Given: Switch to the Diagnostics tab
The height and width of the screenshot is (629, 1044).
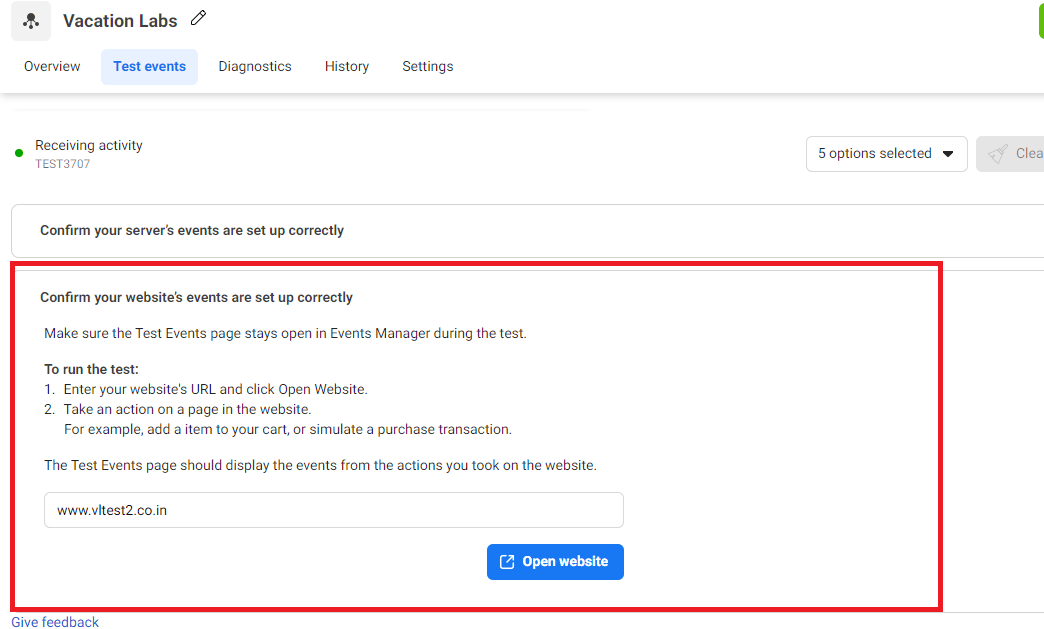Looking at the screenshot, I should pyautogui.click(x=255, y=67).
